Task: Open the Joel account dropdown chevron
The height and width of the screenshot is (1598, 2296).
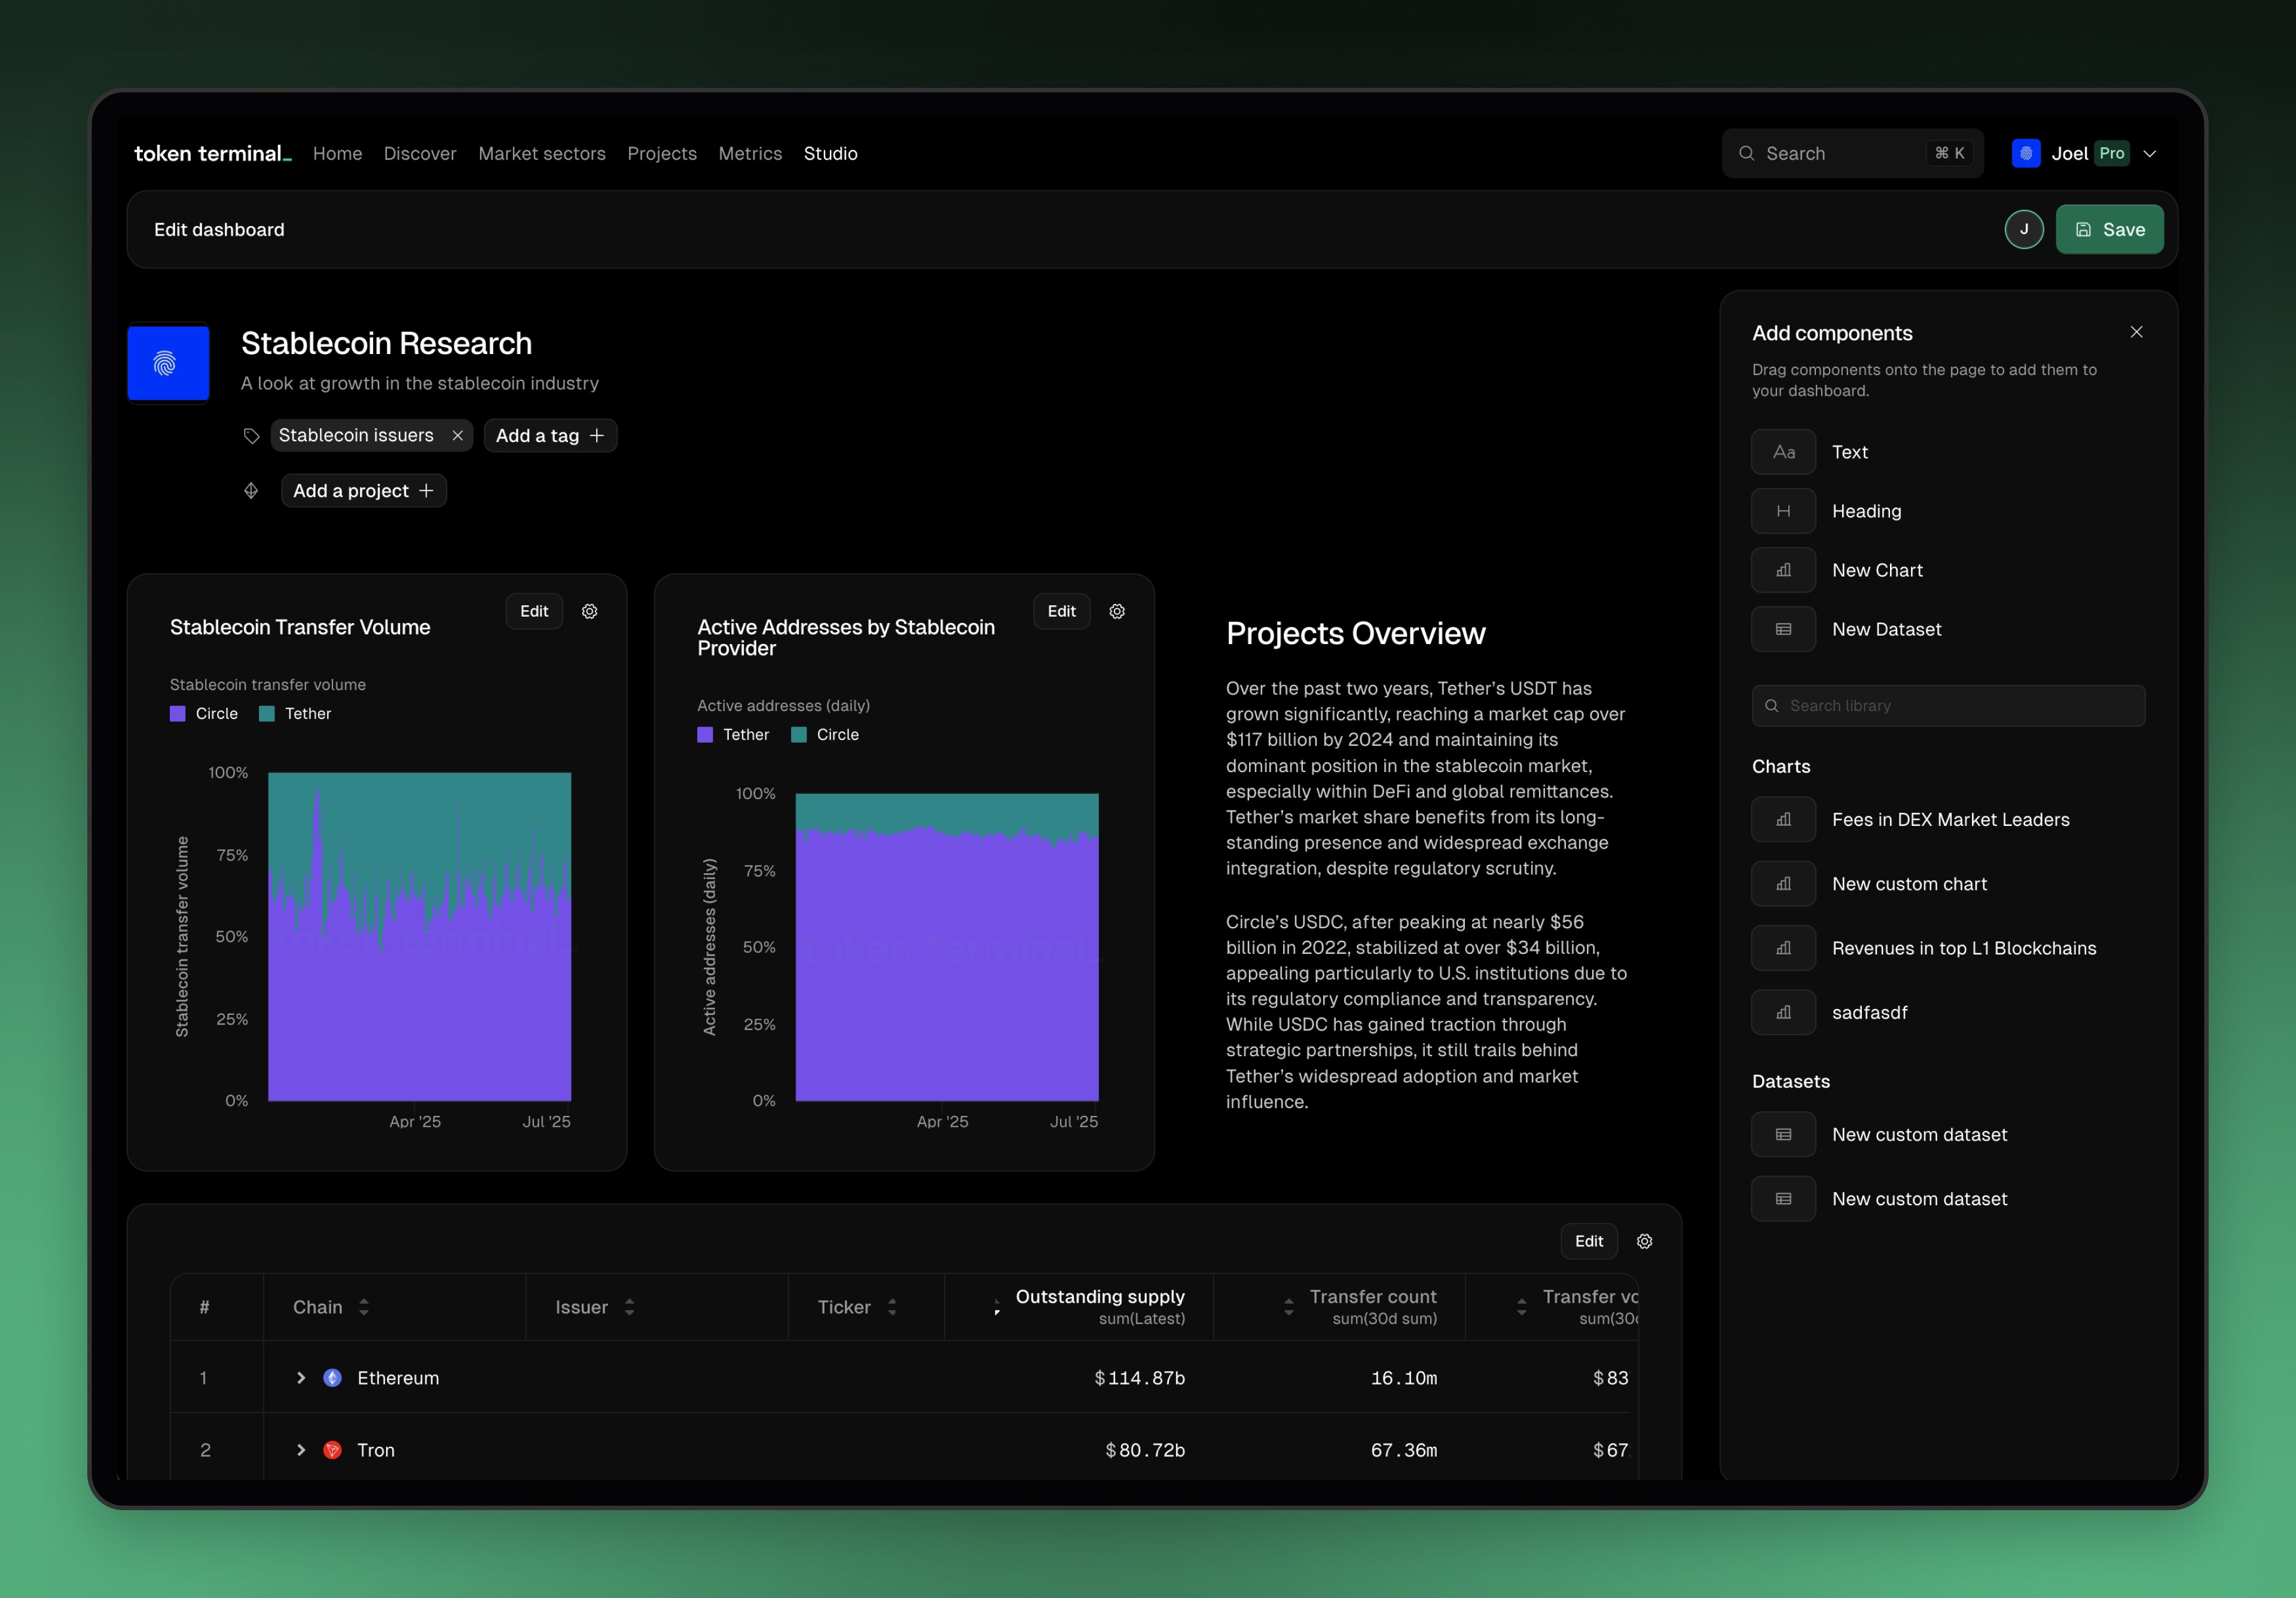Action: 2150,153
